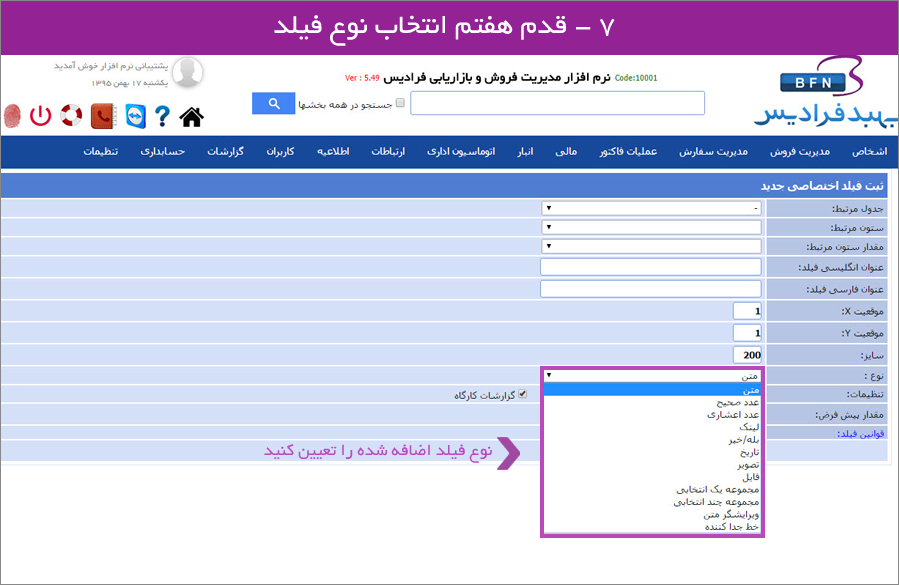Open the 'حسابداری' menu
899x585 pixels.
[163, 151]
